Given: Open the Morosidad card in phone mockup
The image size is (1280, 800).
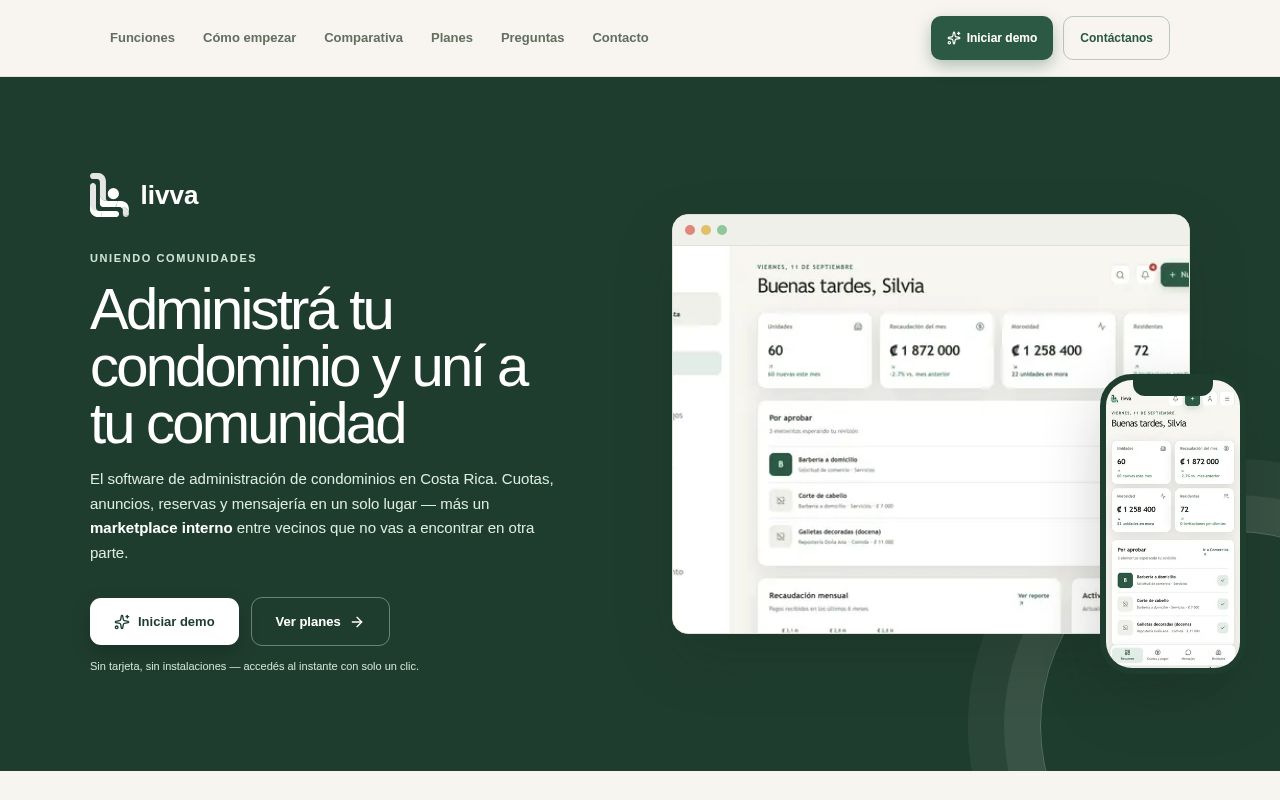Looking at the screenshot, I should (1141, 510).
